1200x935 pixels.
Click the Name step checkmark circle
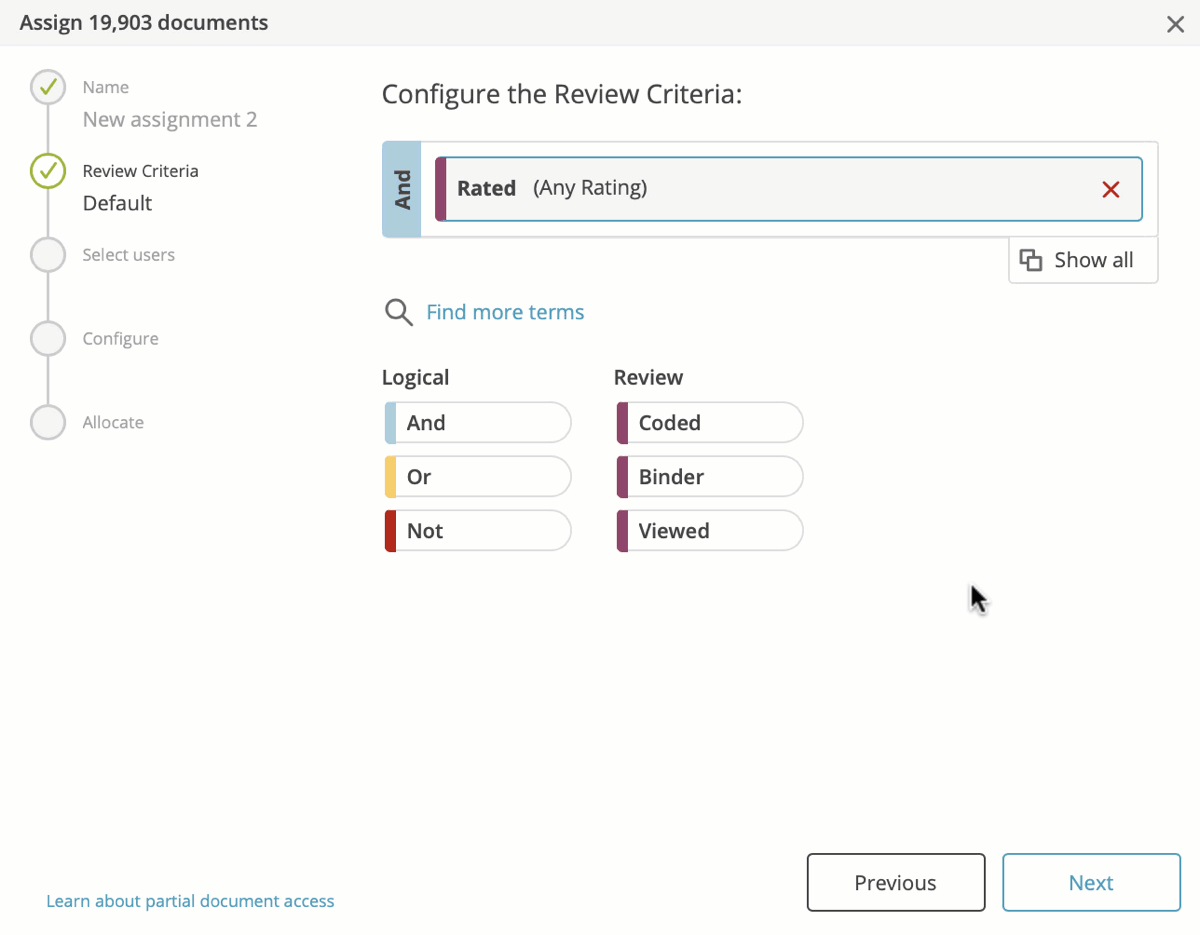(x=47, y=87)
